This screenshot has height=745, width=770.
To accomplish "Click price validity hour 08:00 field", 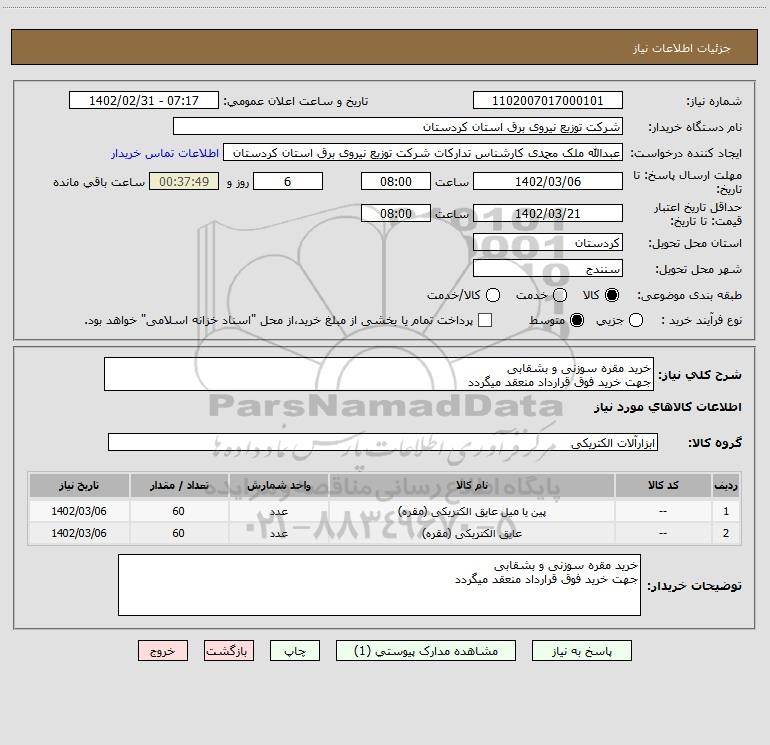I will pyautogui.click(x=396, y=213).
